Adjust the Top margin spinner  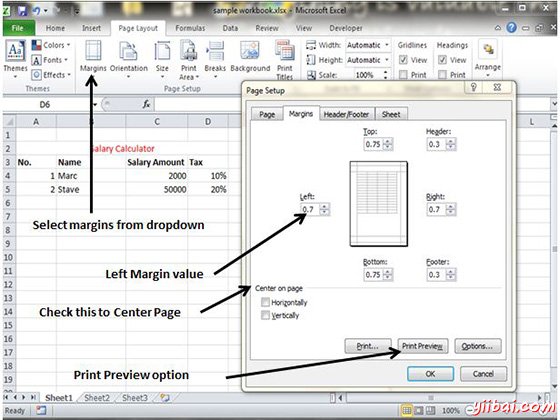[388, 144]
